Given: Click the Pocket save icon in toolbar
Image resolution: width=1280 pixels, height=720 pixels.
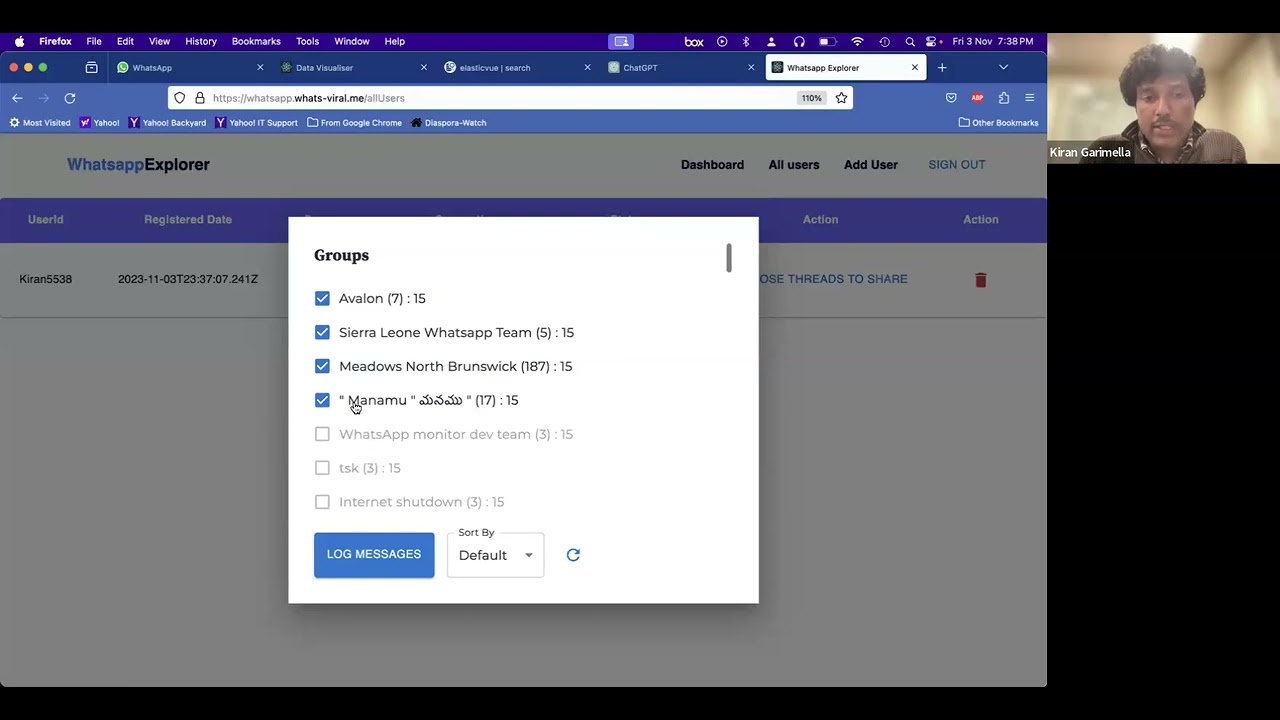Looking at the screenshot, I should pos(951,98).
